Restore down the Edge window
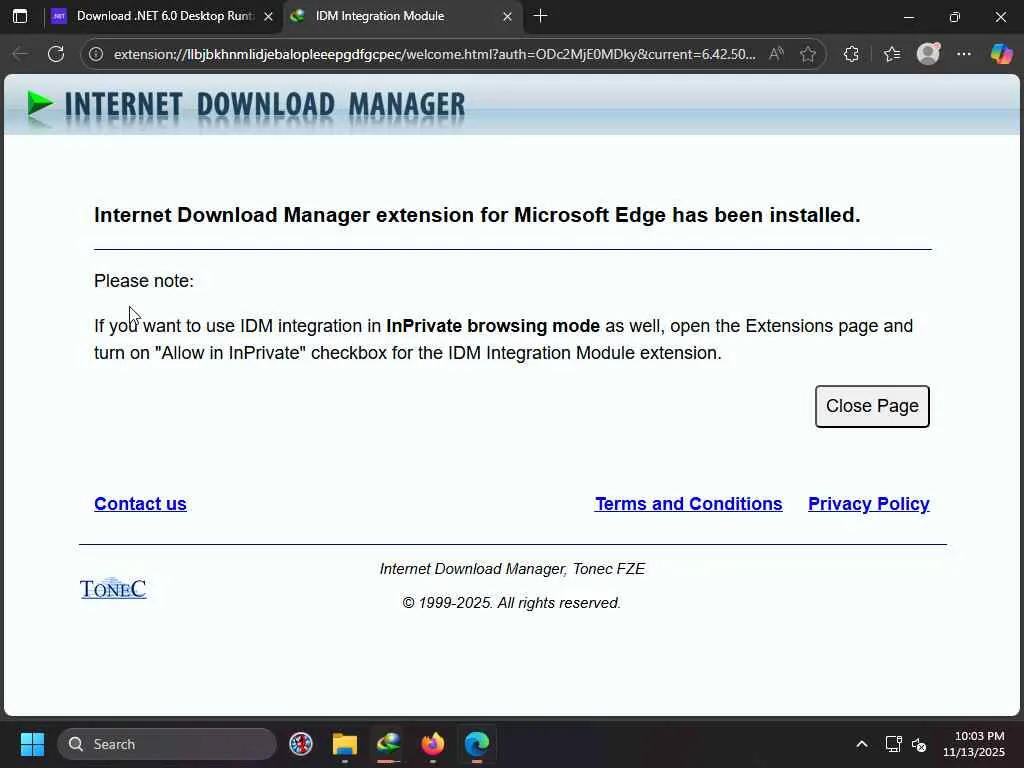The height and width of the screenshot is (768, 1024). click(955, 17)
